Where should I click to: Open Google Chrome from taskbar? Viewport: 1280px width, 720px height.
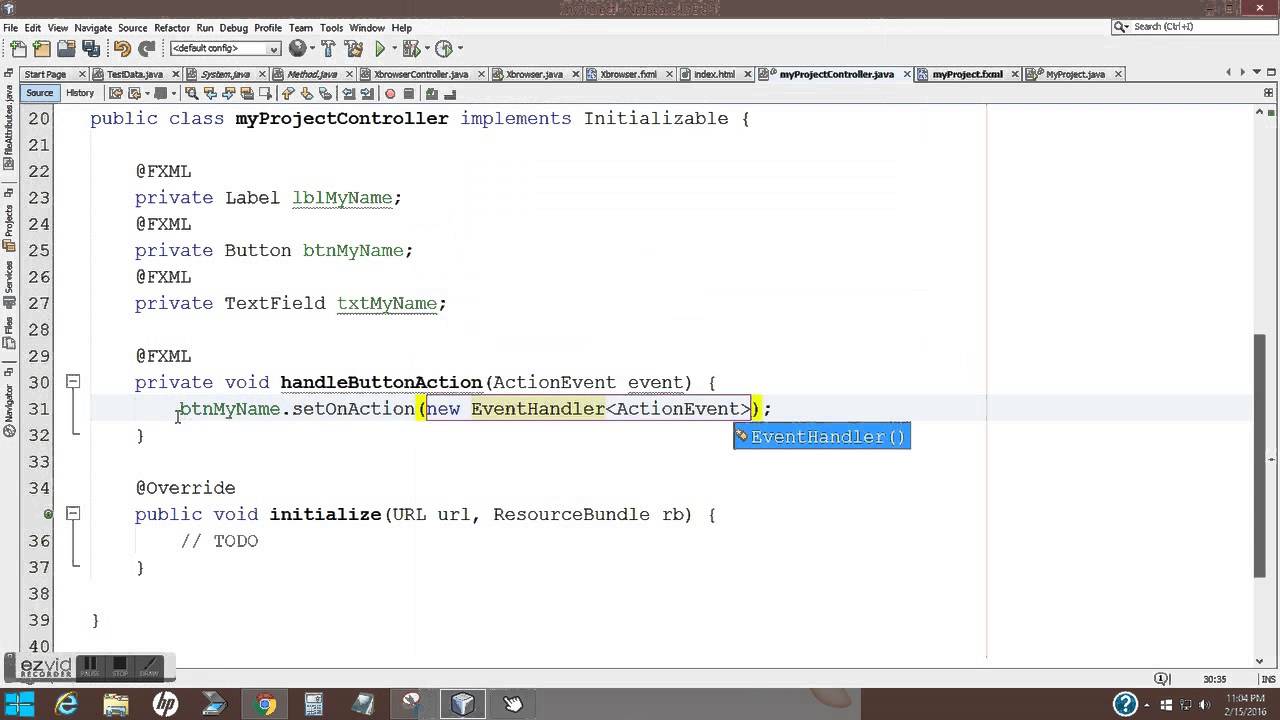(x=264, y=704)
